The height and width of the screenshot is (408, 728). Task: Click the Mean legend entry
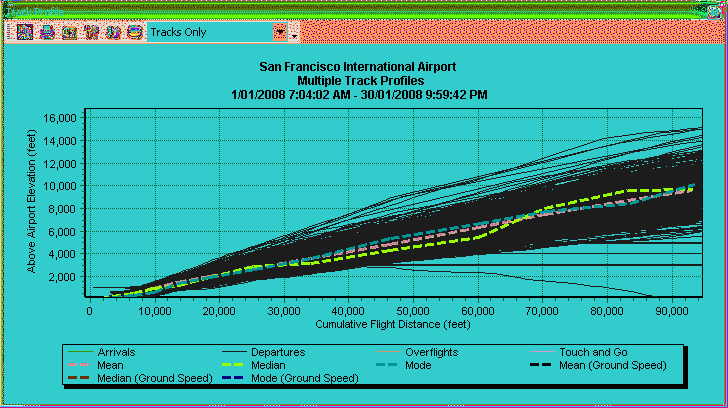[96, 365]
